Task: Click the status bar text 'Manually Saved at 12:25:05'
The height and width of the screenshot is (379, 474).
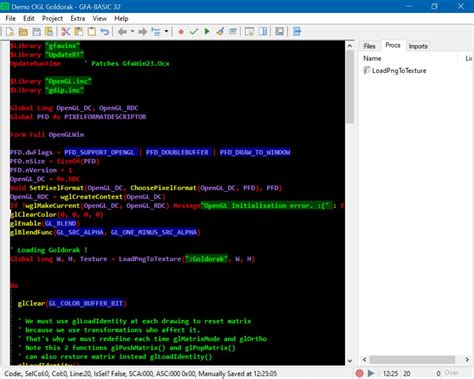Action: [238, 374]
